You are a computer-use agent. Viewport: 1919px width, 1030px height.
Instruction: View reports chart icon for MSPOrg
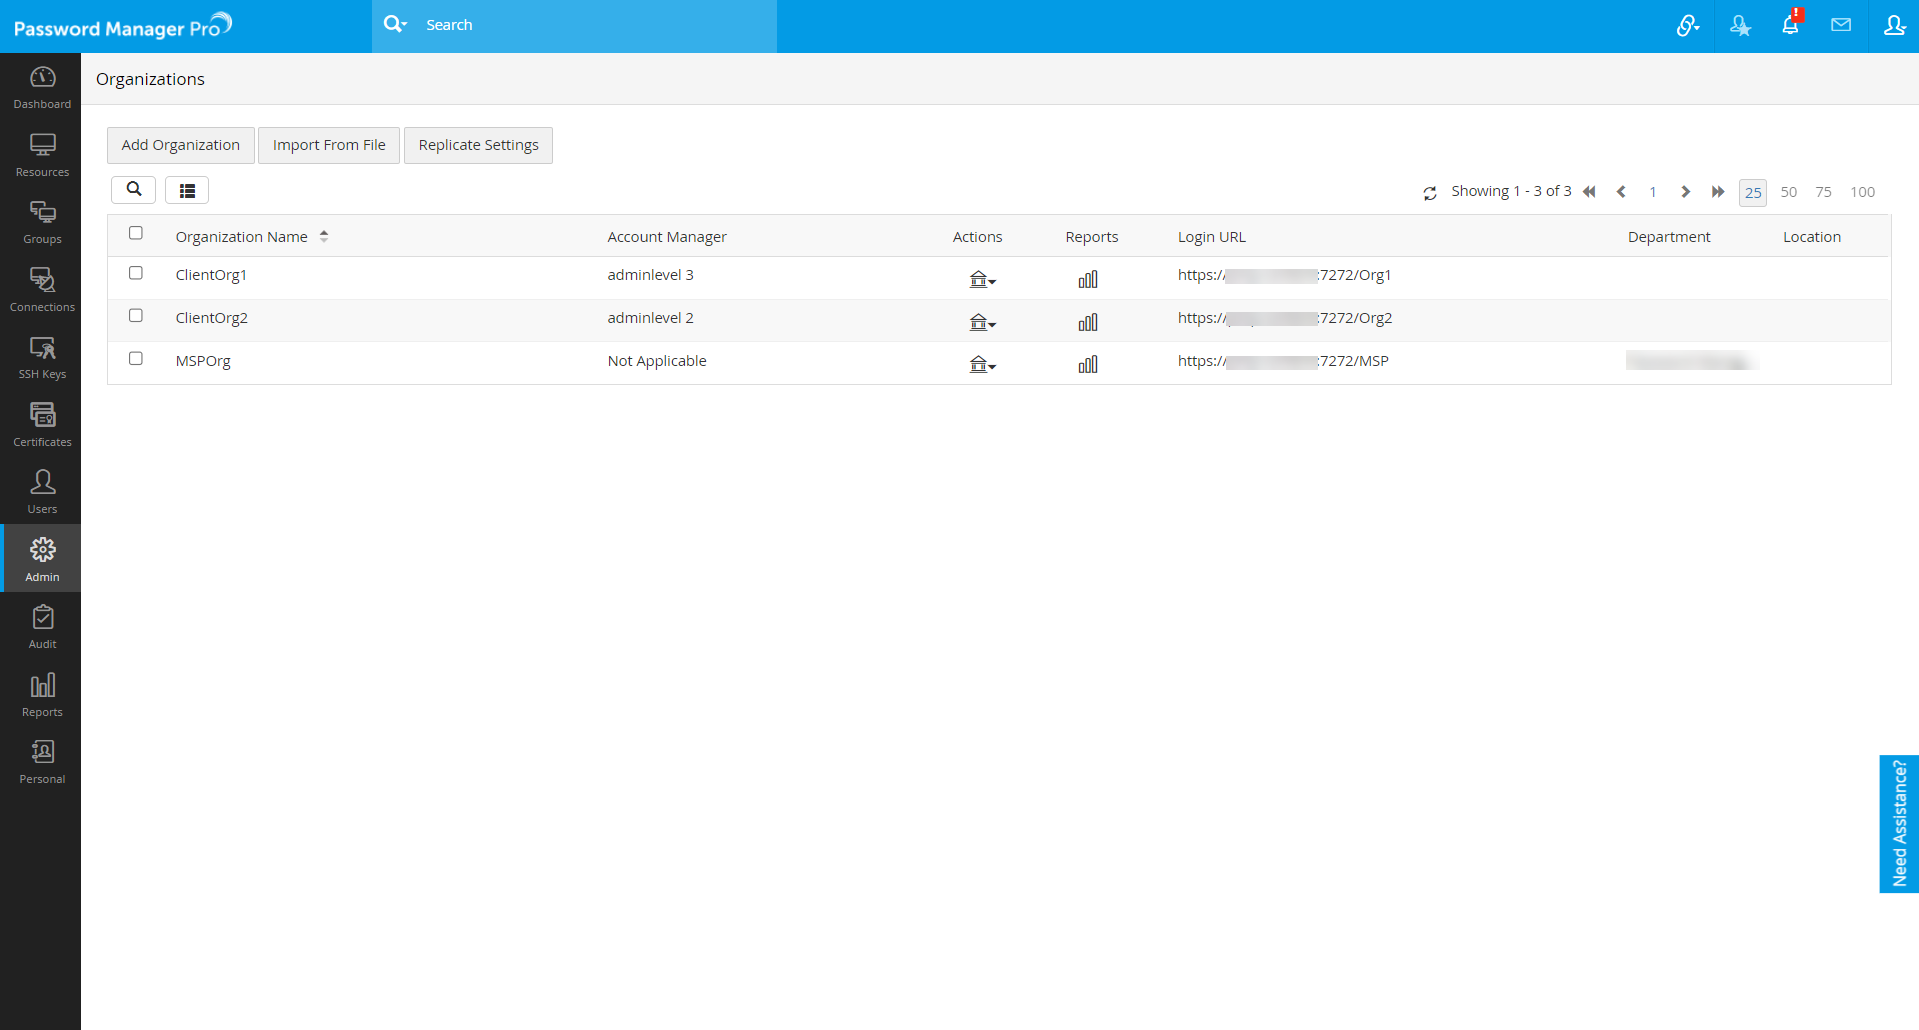click(x=1088, y=365)
